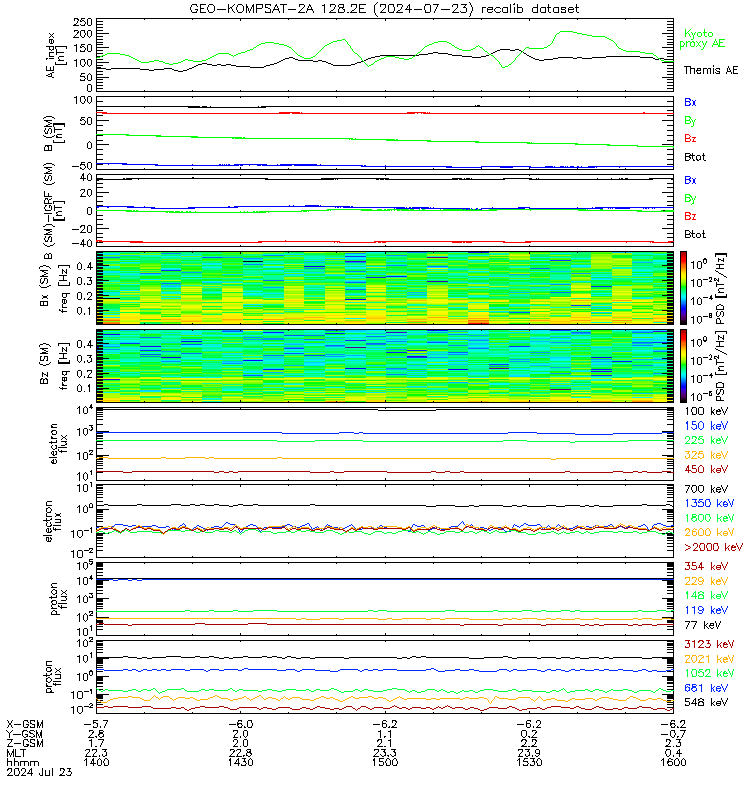
Task: Click the 1600 time axis tick label
Action: [673, 762]
